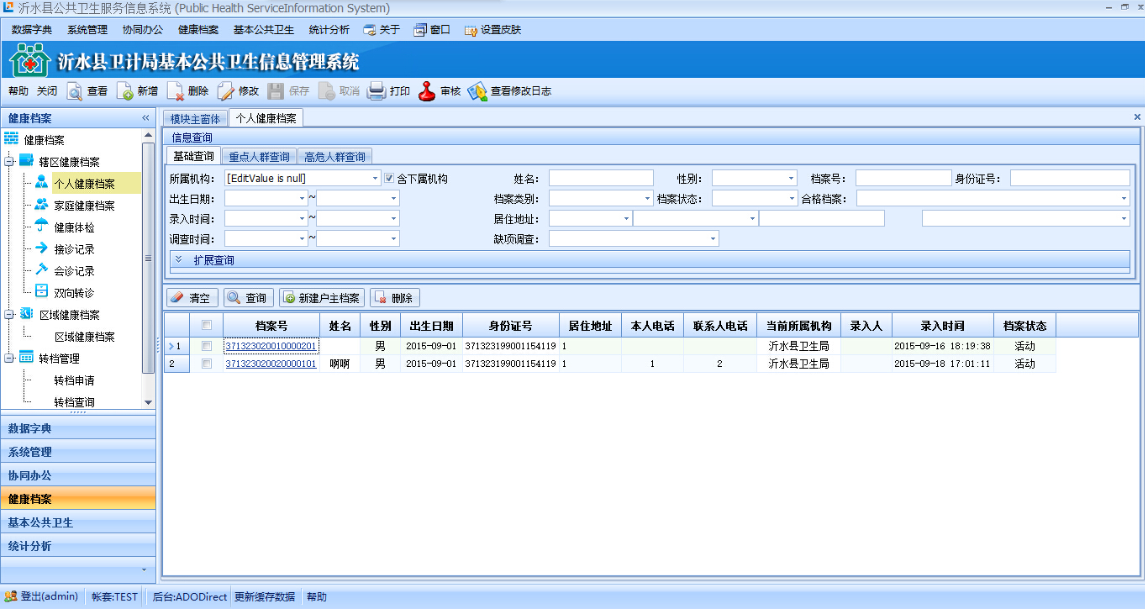Click the 新增 (add new) toolbar icon
Screen dimensions: 1145x609
125,91
